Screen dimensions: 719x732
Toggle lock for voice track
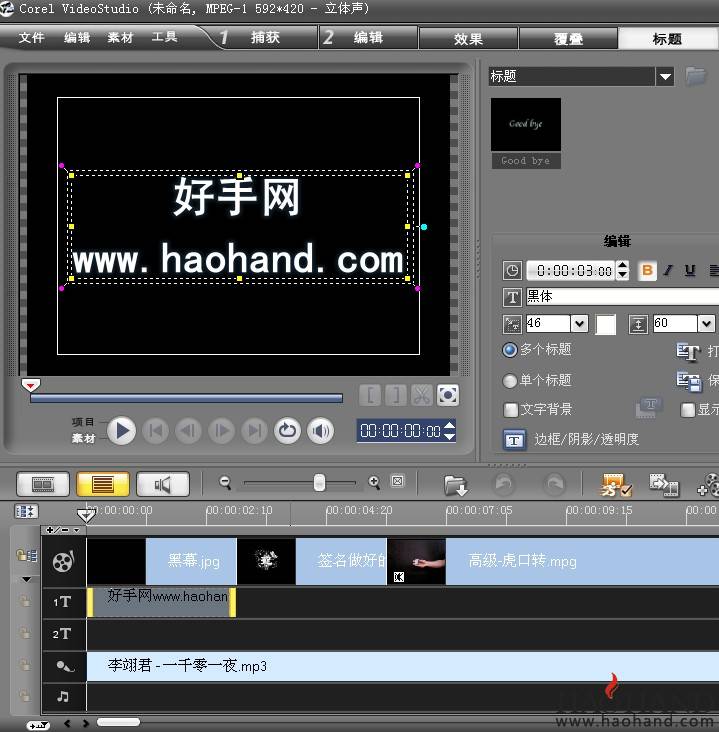pos(25,665)
